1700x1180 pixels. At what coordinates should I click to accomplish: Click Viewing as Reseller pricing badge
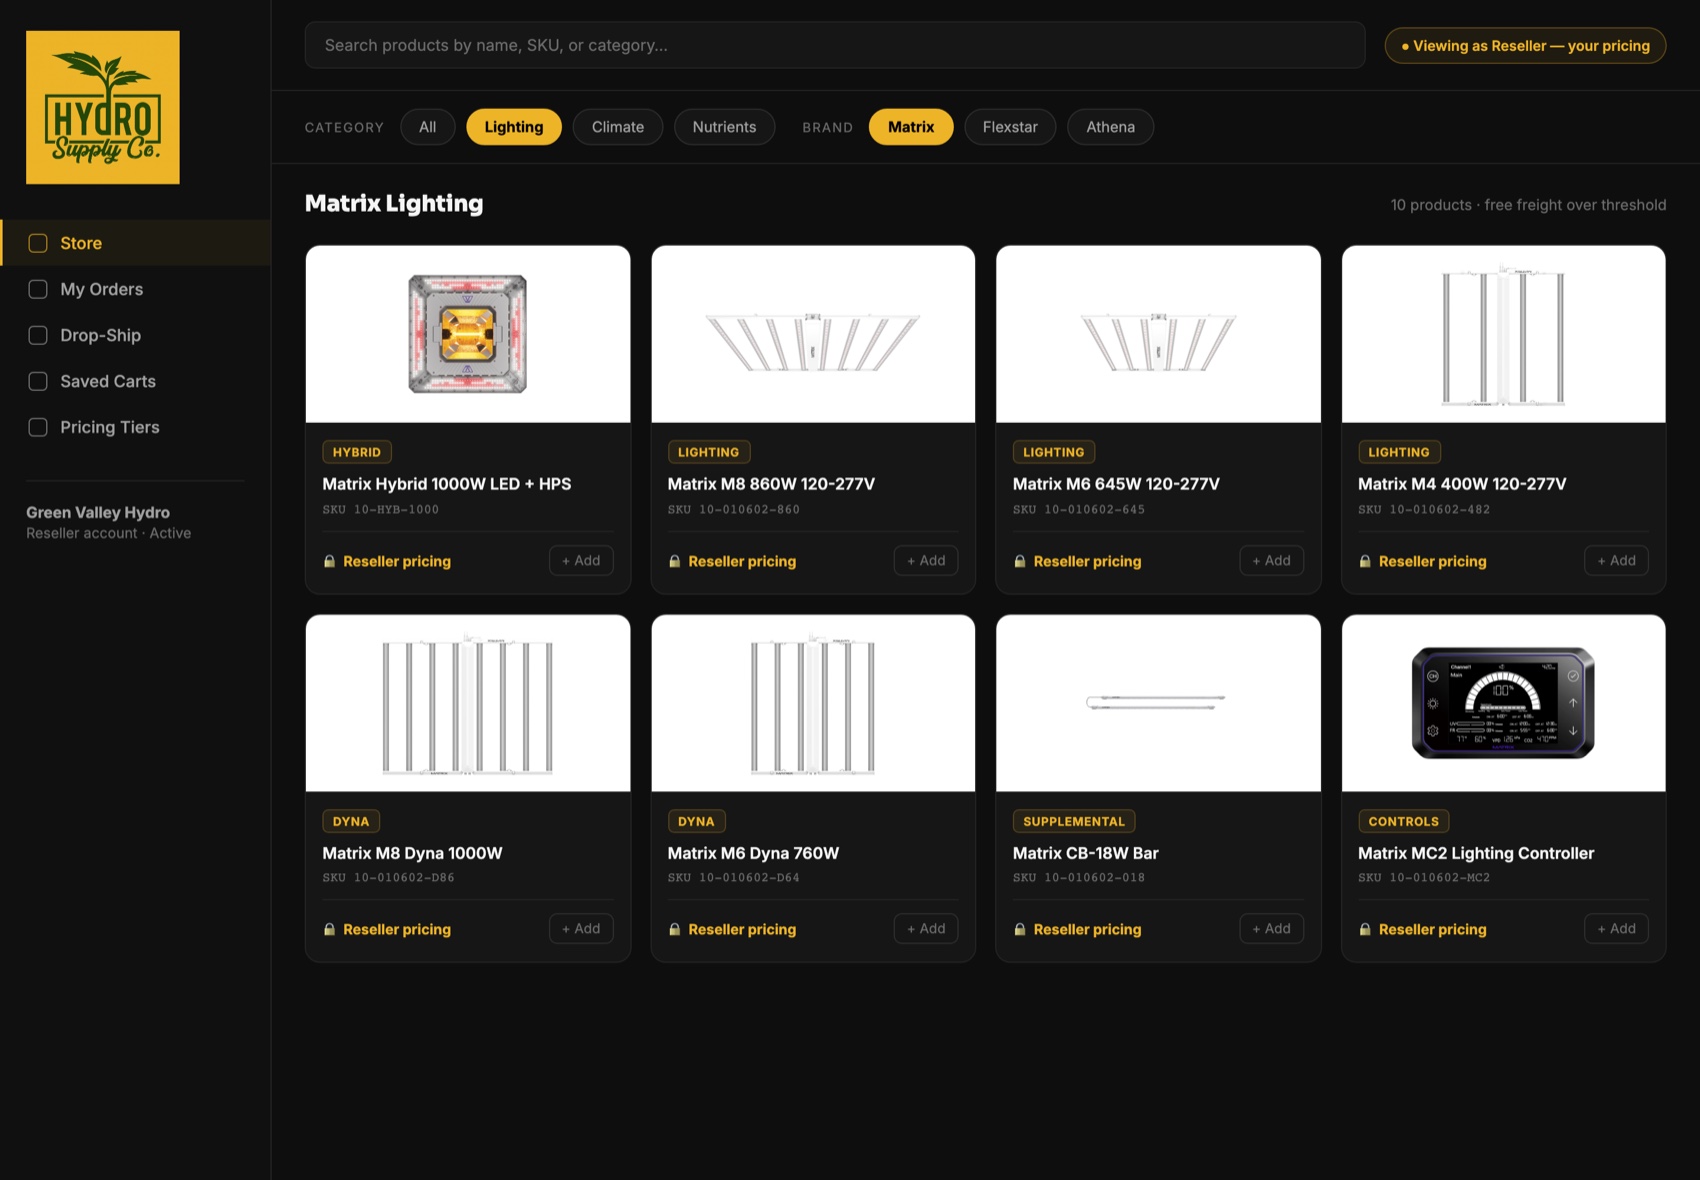[x=1525, y=45]
